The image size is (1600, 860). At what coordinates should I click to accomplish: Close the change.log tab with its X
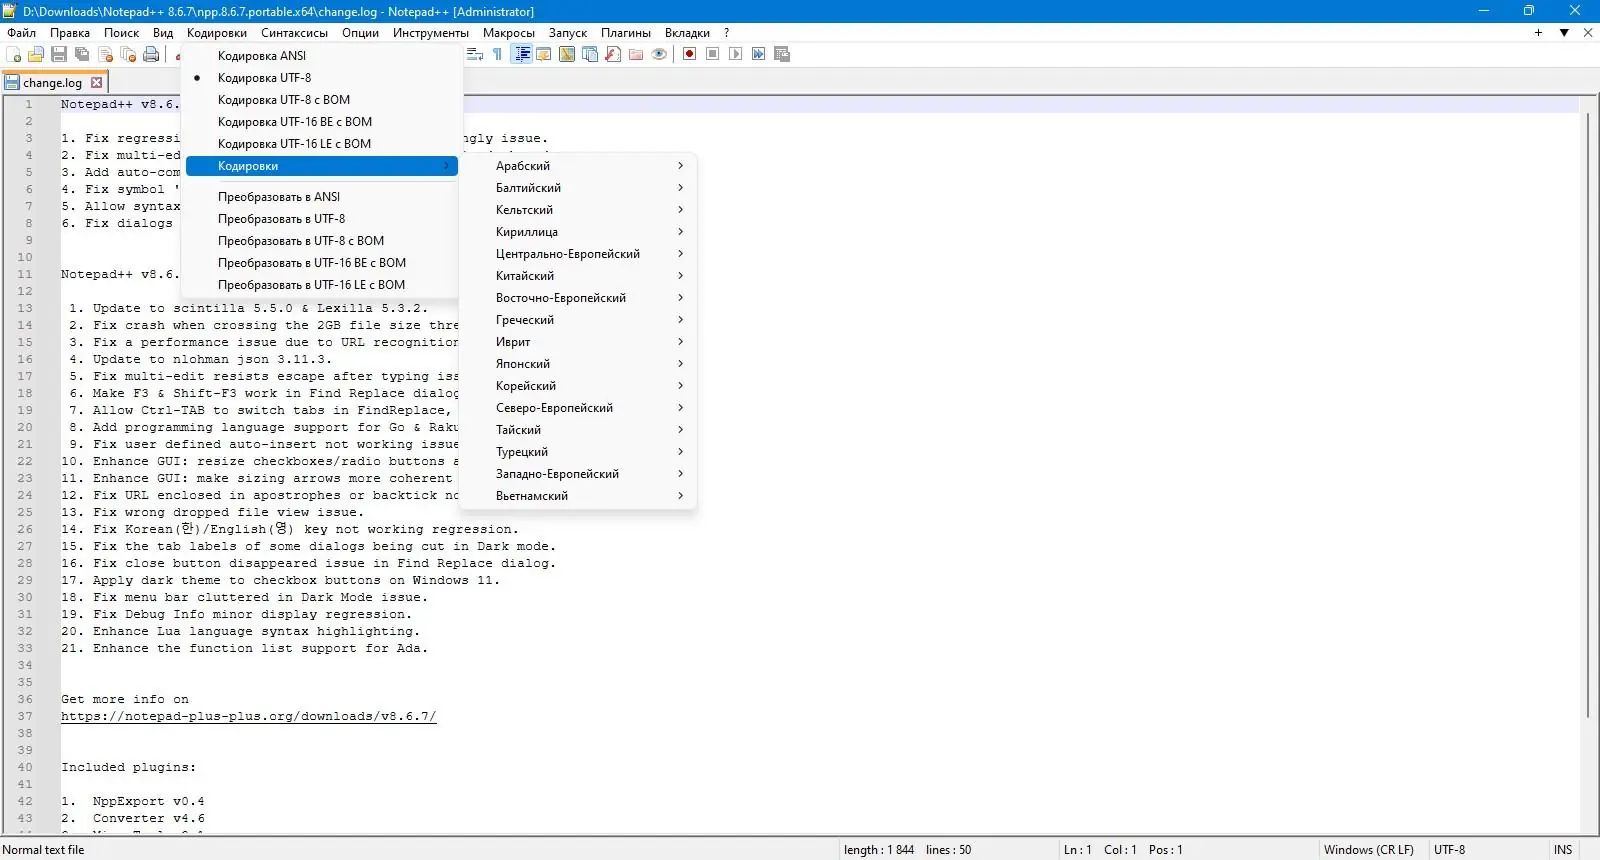(x=97, y=83)
